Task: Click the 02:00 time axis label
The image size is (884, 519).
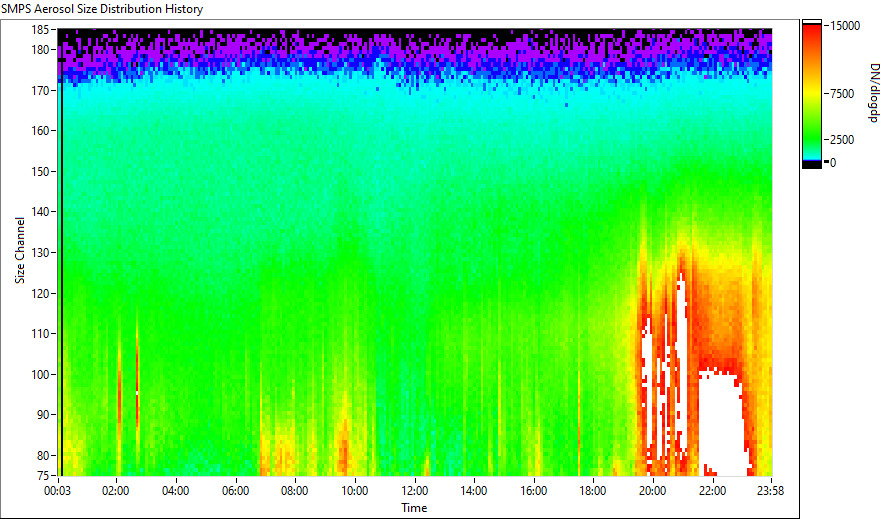Action: tap(116, 491)
